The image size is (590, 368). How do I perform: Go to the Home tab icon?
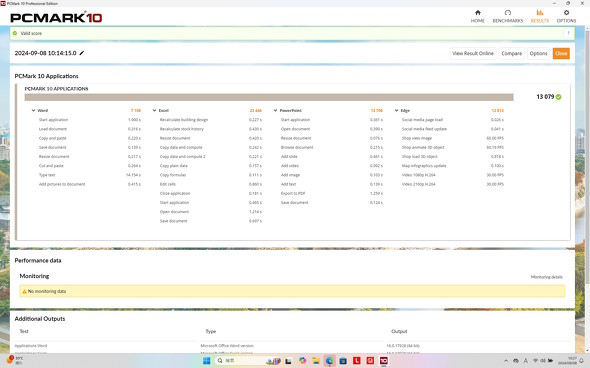click(x=477, y=13)
